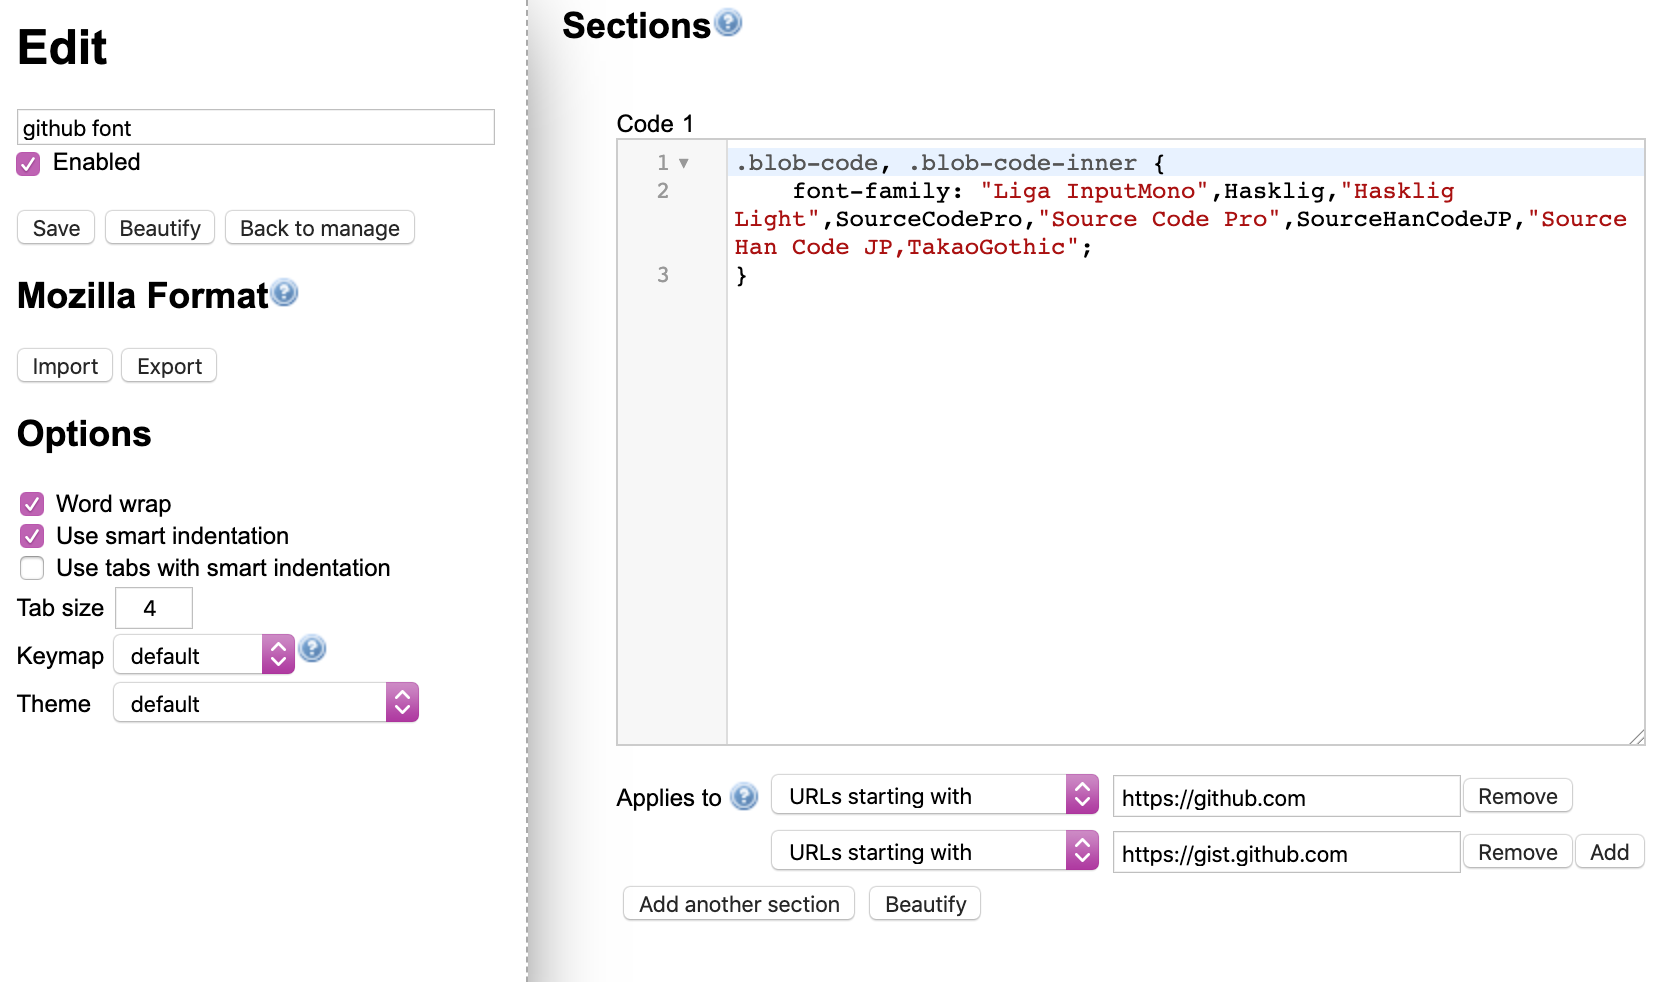The width and height of the screenshot is (1670, 982).
Task: Remove the https://gist.github.com rule
Action: click(x=1518, y=852)
